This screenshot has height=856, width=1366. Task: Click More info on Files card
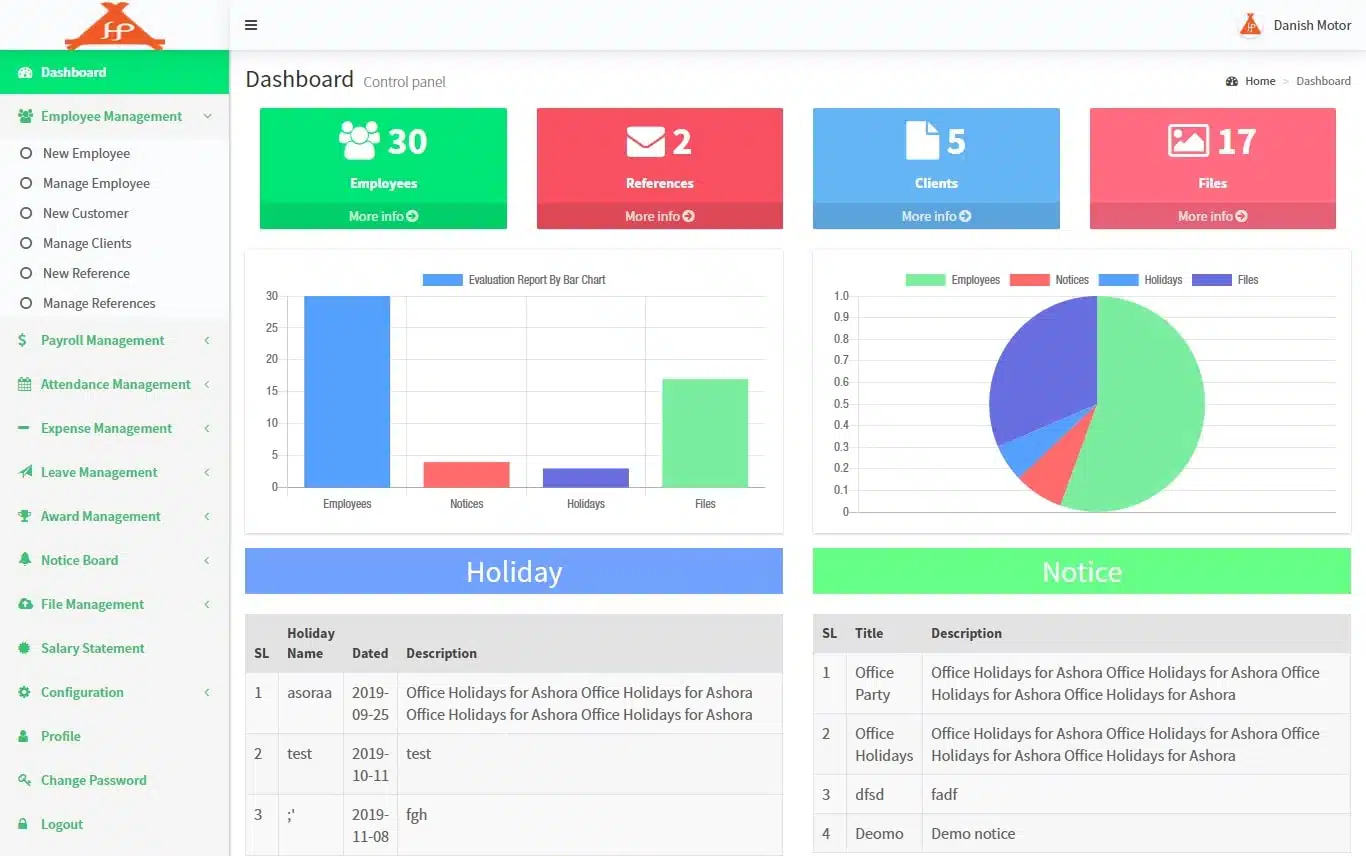(x=1213, y=216)
